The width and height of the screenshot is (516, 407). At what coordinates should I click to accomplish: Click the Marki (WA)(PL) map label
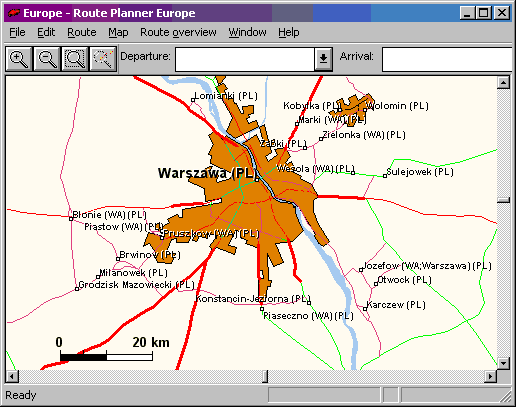click(x=332, y=120)
